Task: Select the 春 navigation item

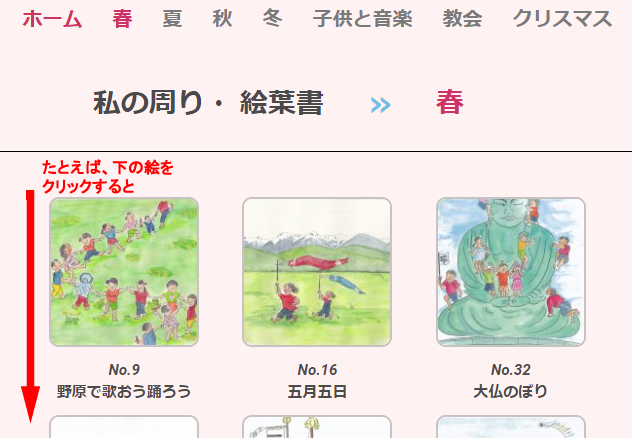Action: [122, 19]
